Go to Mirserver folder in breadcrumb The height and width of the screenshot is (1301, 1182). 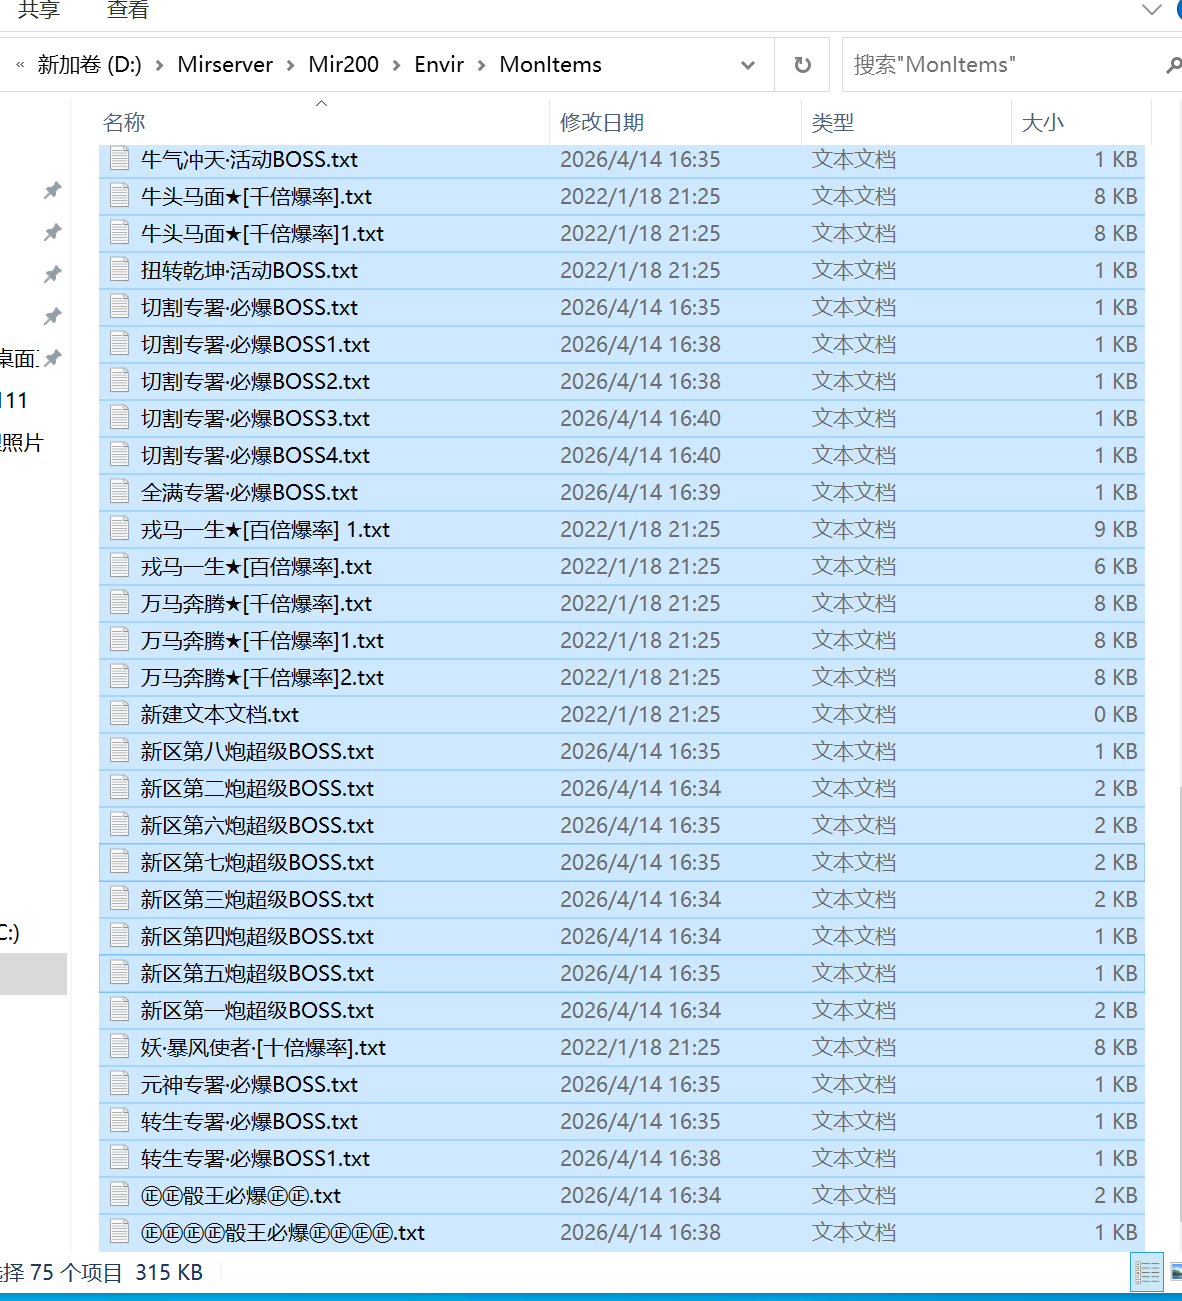pyautogui.click(x=225, y=65)
